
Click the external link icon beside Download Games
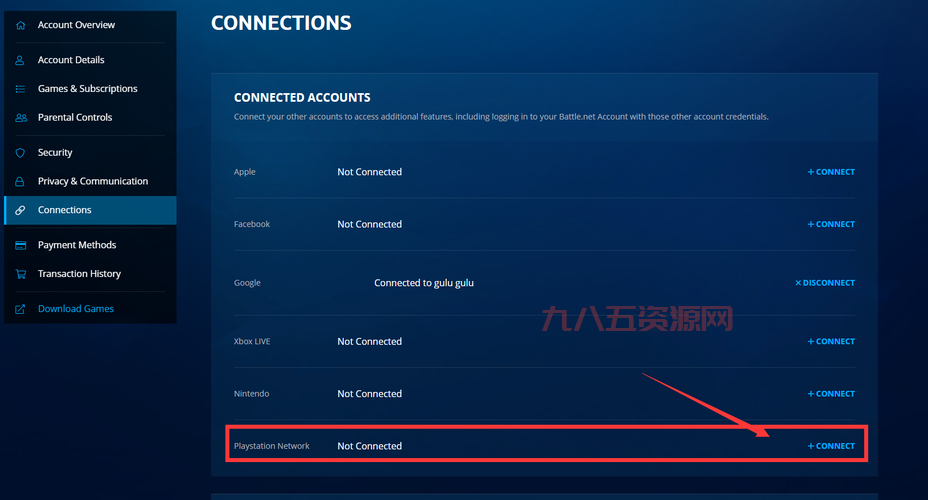point(20,309)
